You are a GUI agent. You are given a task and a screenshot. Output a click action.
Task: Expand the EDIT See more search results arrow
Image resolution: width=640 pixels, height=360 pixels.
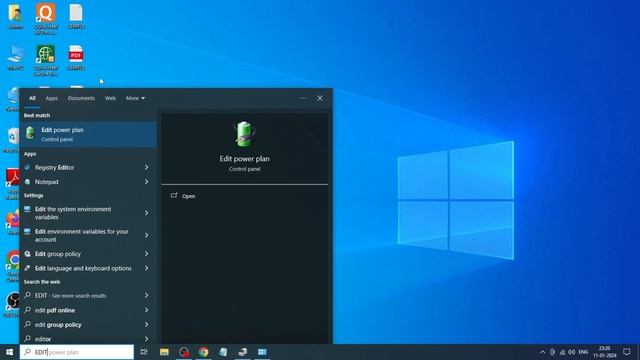click(147, 295)
